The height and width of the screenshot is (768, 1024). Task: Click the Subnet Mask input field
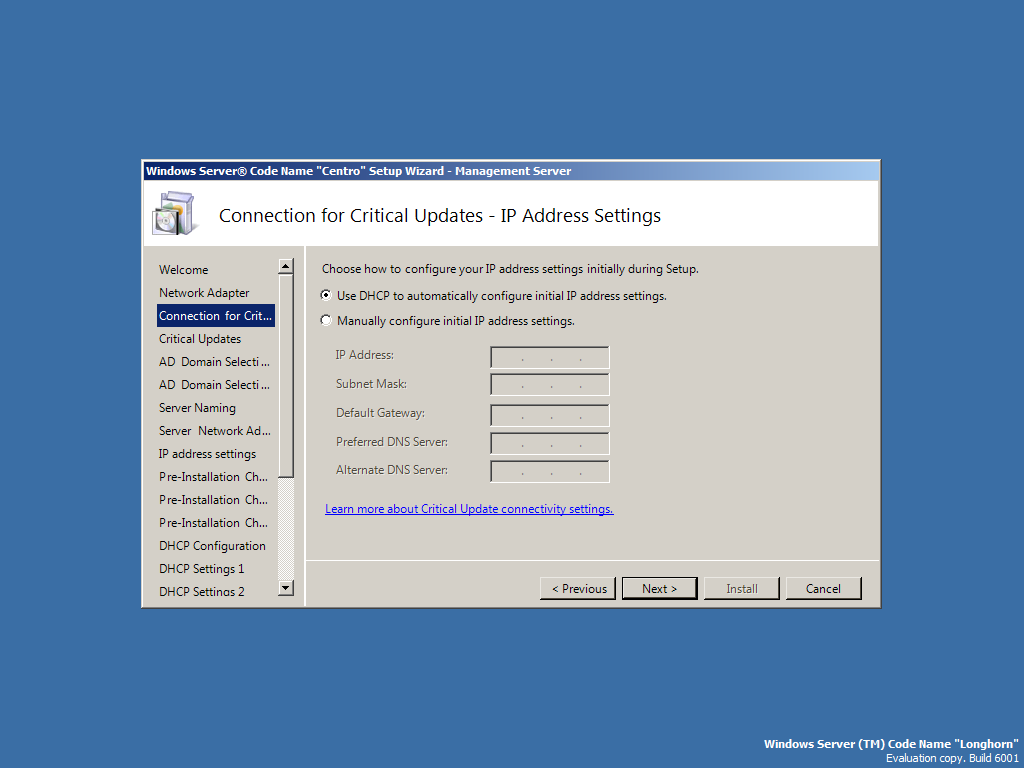point(549,385)
